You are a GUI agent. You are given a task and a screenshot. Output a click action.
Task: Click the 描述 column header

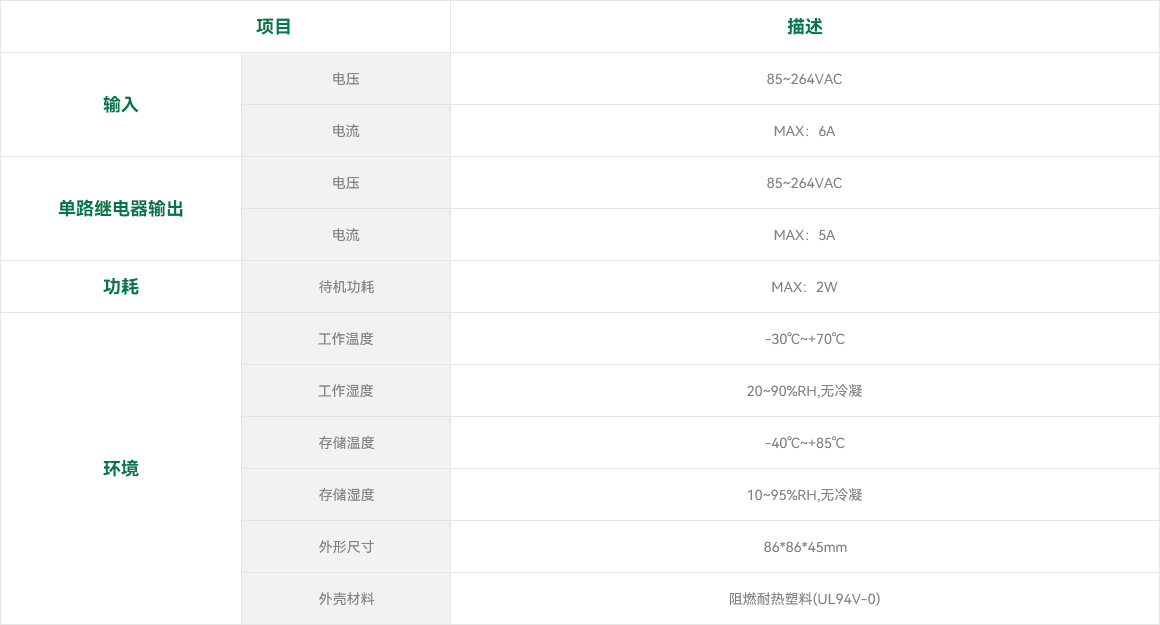tap(804, 27)
